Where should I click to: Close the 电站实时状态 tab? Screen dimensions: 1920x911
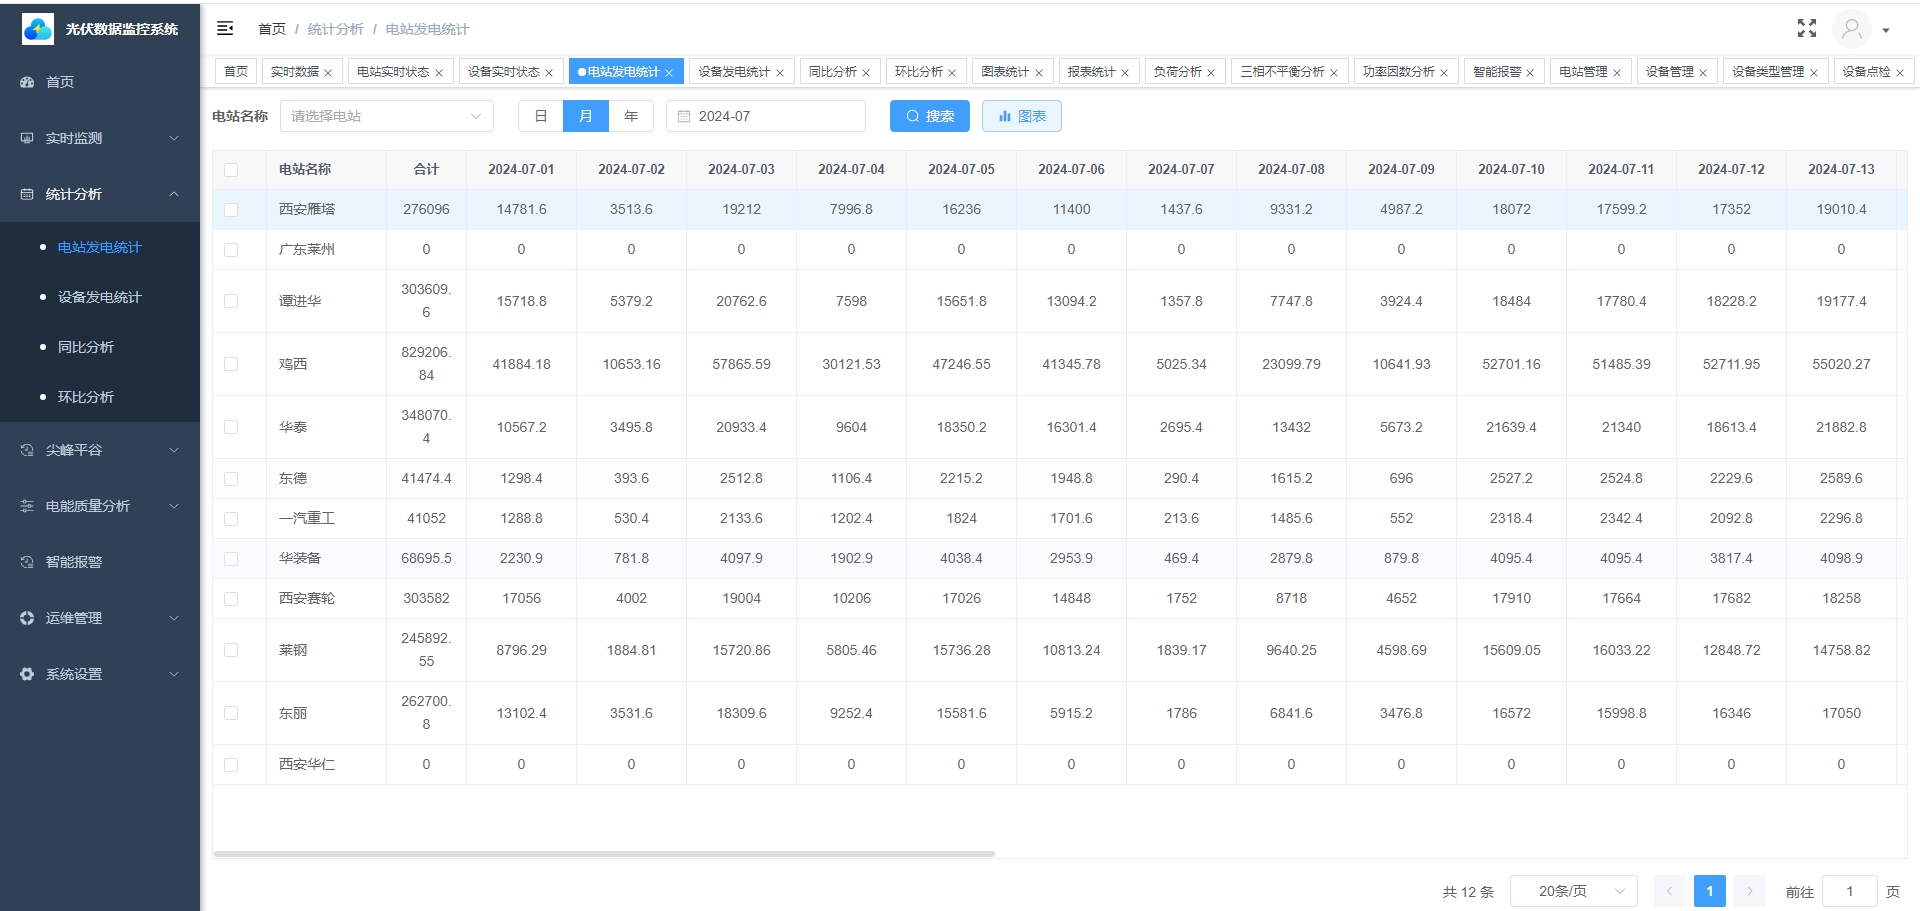pyautogui.click(x=439, y=72)
